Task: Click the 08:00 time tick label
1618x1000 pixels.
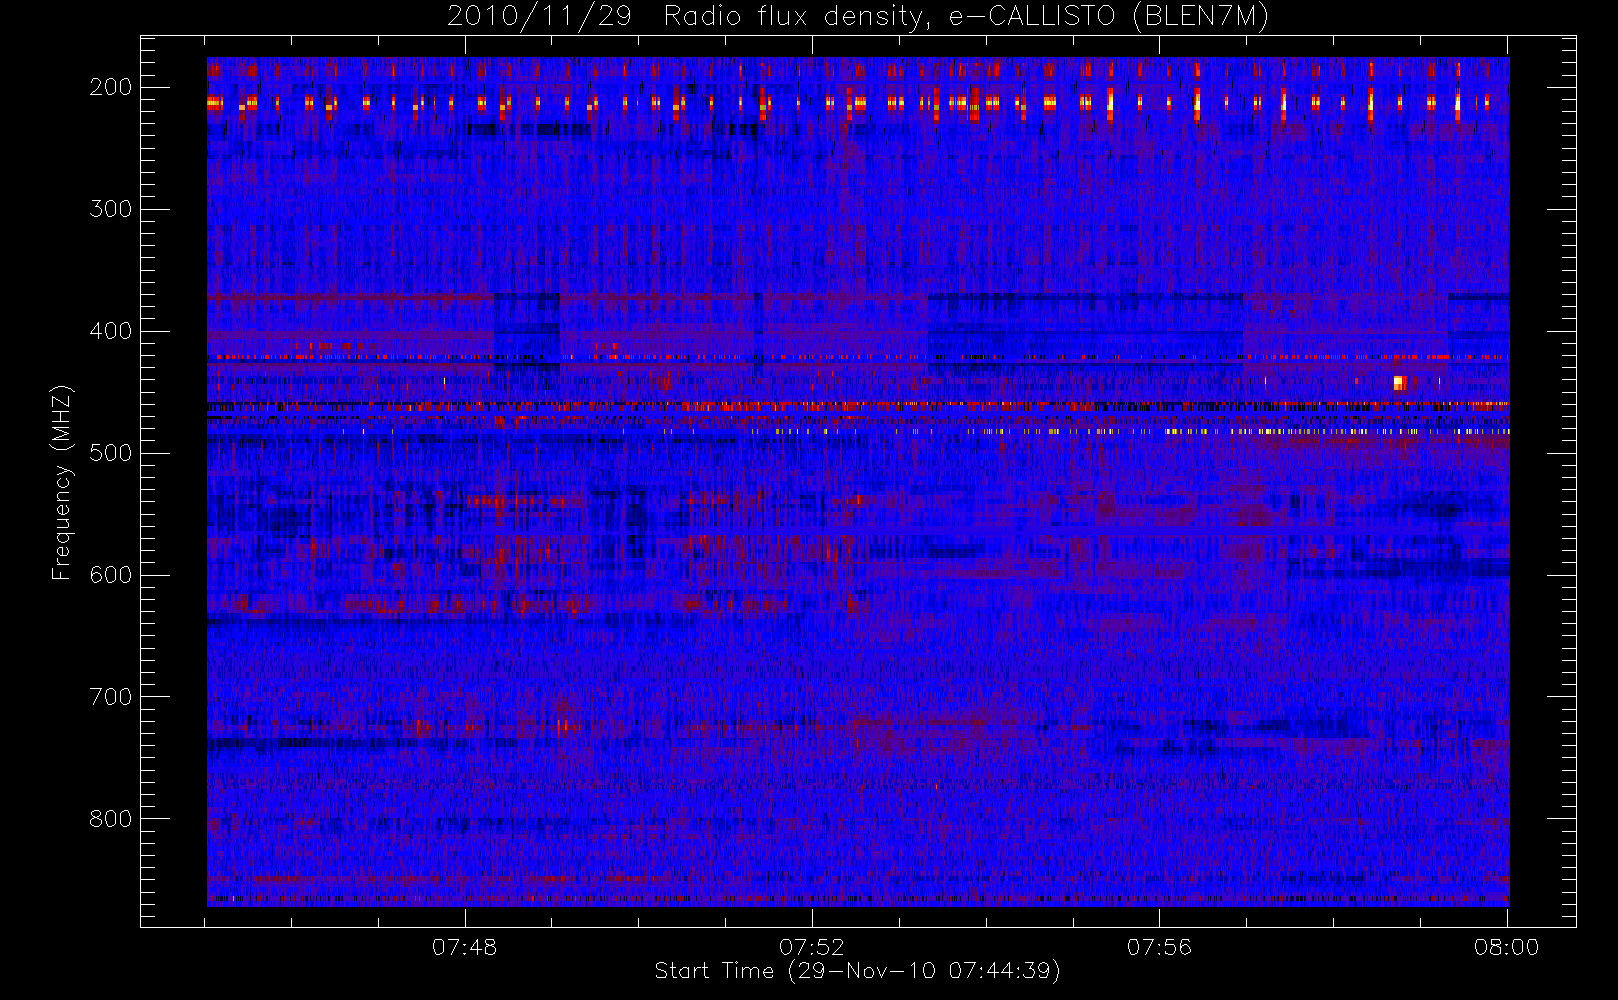Action: coord(1506,947)
